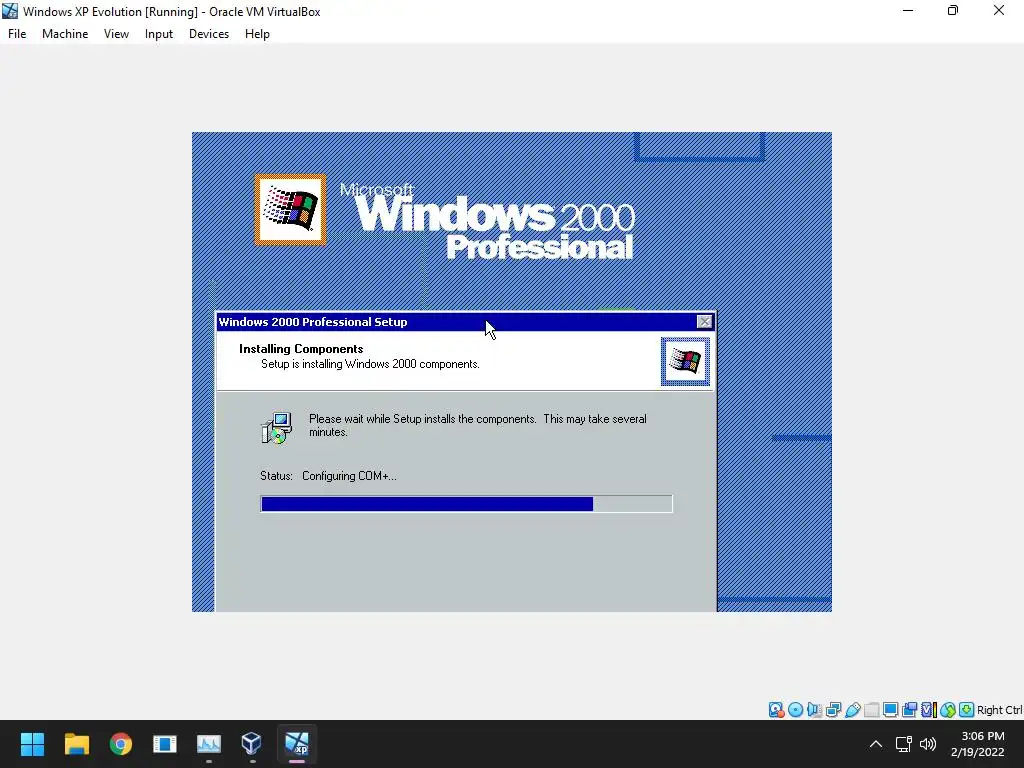Screen dimensions: 1024x768
Task: Click the 'Installing Components' heading
Action: [x=301, y=349]
